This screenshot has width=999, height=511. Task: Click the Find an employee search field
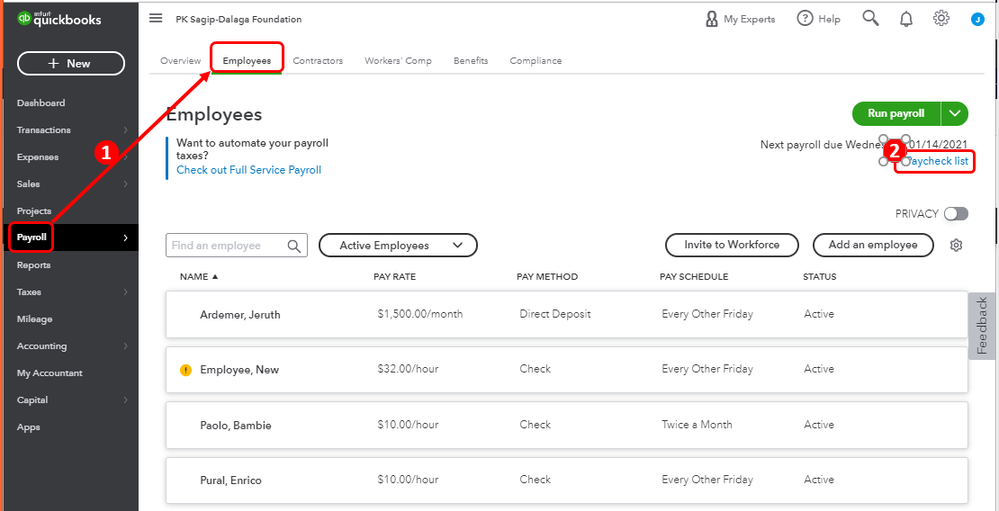[228, 246]
